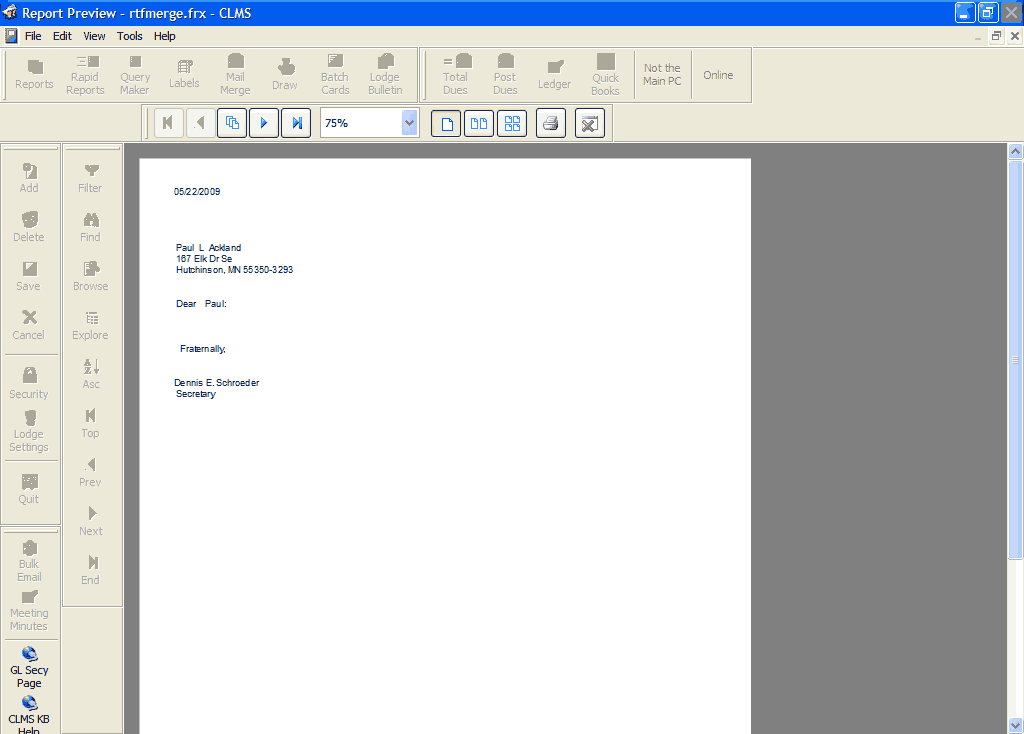Open the Help menu
Screen dimensions: 1024x734
164,36
